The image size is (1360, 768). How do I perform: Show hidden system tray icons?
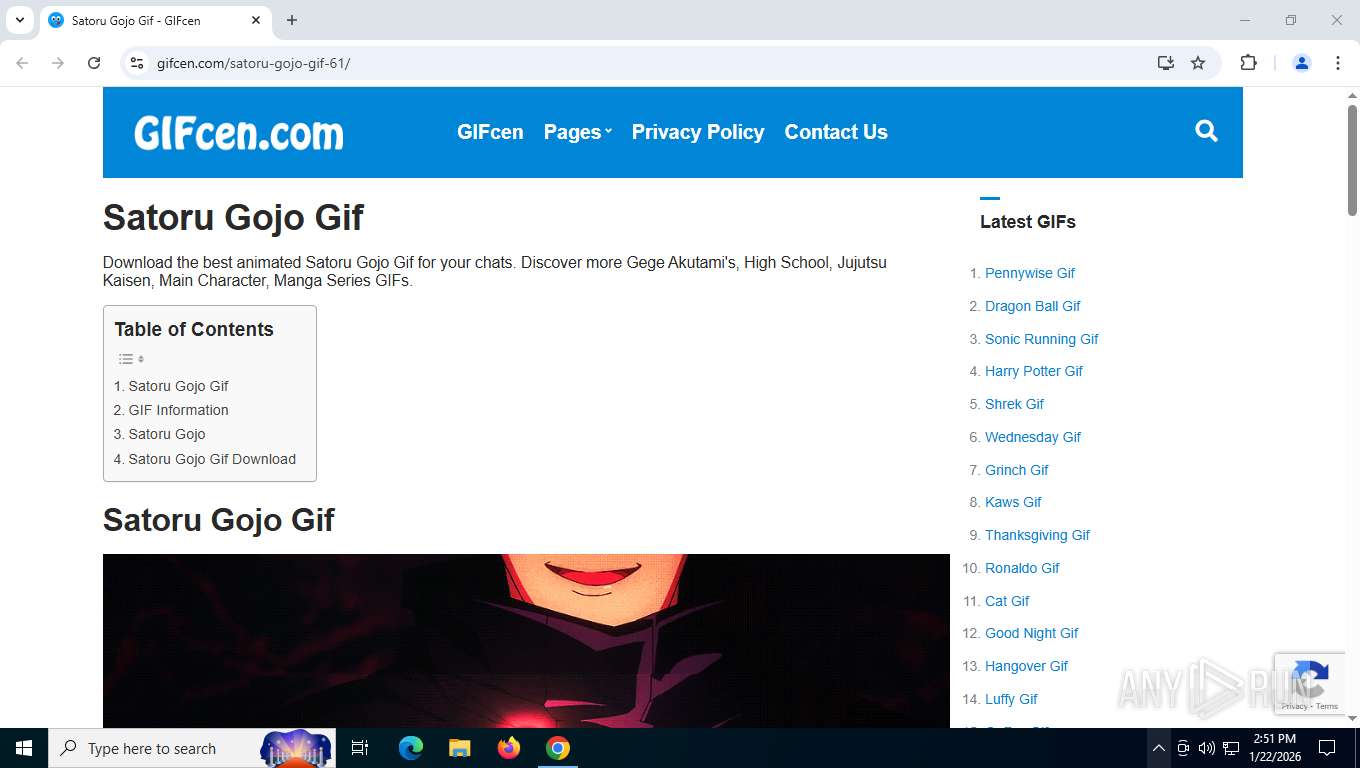tap(1158, 748)
